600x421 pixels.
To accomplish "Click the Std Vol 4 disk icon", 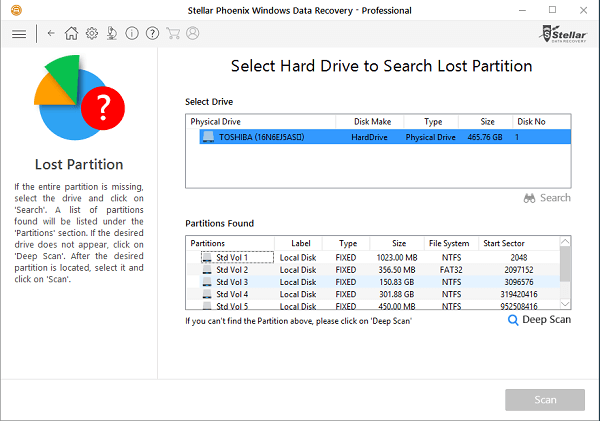I will point(207,294).
